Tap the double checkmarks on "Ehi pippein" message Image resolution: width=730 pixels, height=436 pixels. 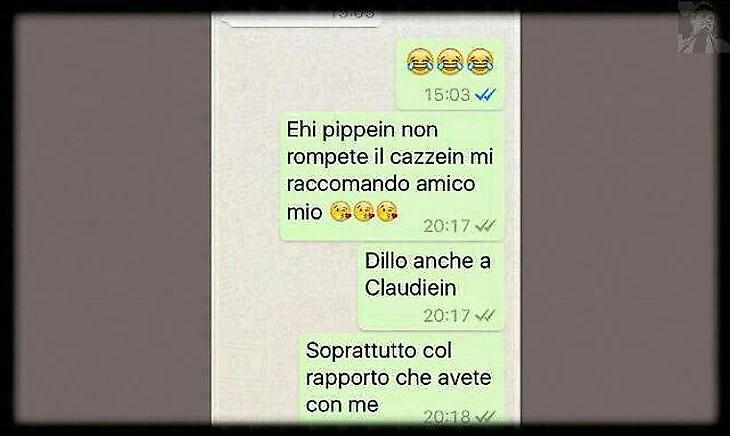tap(485, 226)
